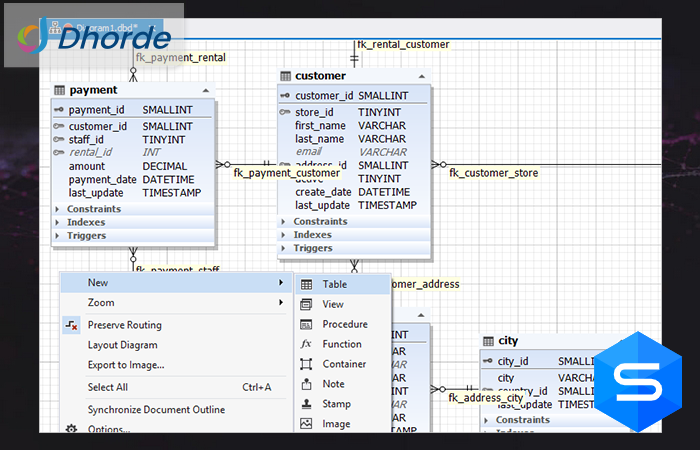Image resolution: width=700 pixels, height=450 pixels.
Task: Collapse the customer table with arrow
Action: coord(424,76)
